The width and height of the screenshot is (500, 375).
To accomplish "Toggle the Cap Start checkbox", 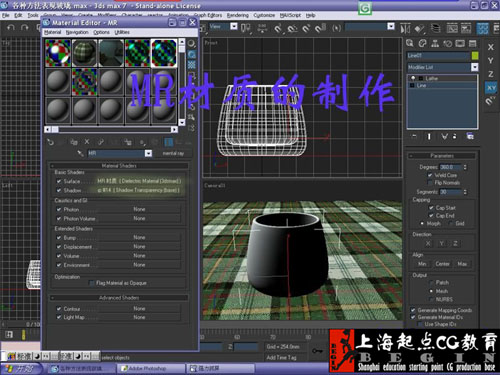I will click(x=431, y=208).
